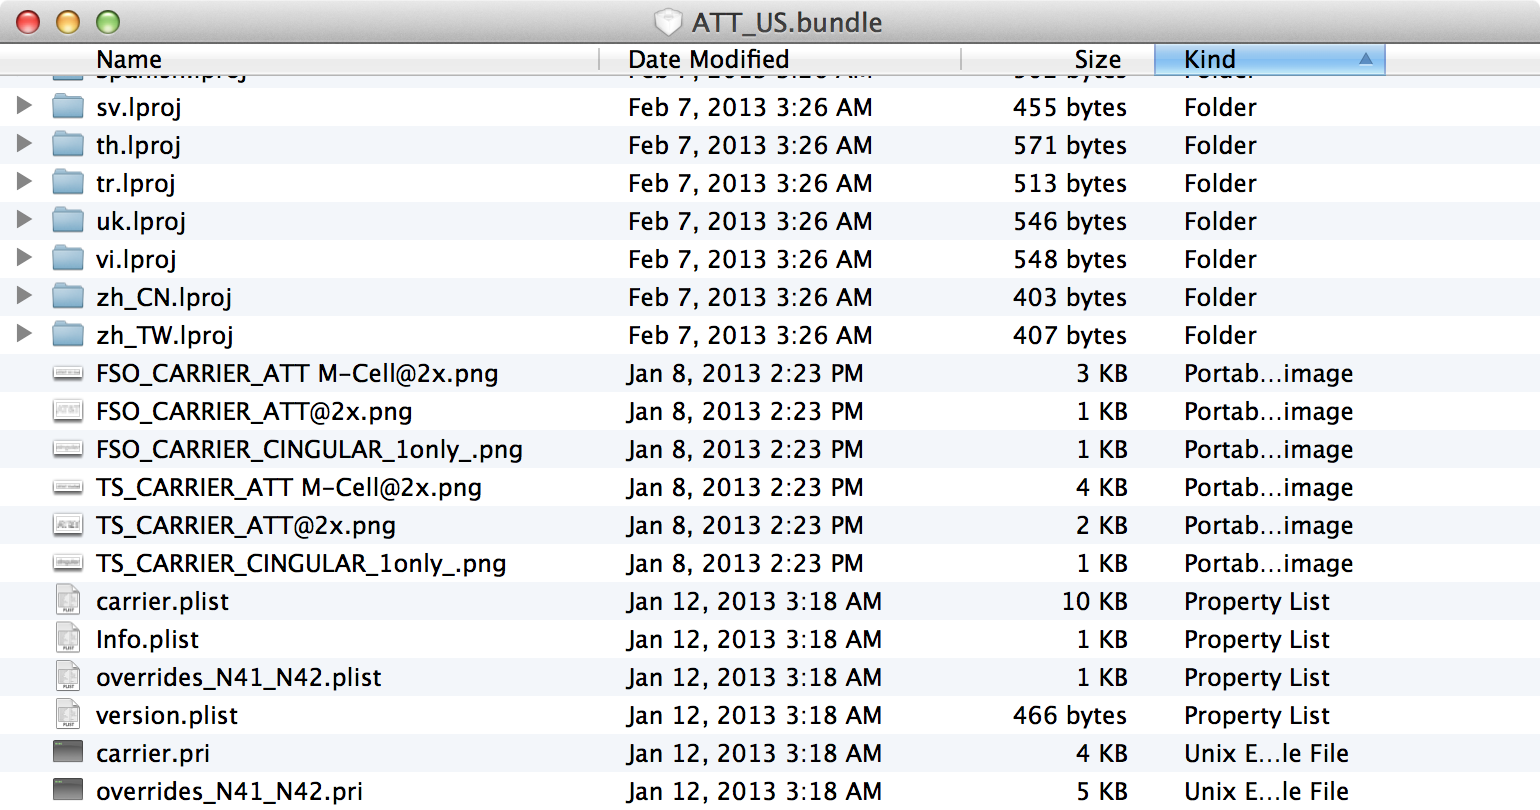This screenshot has width=1540, height=810.
Task: Select file name tr.lproj
Action: [136, 183]
